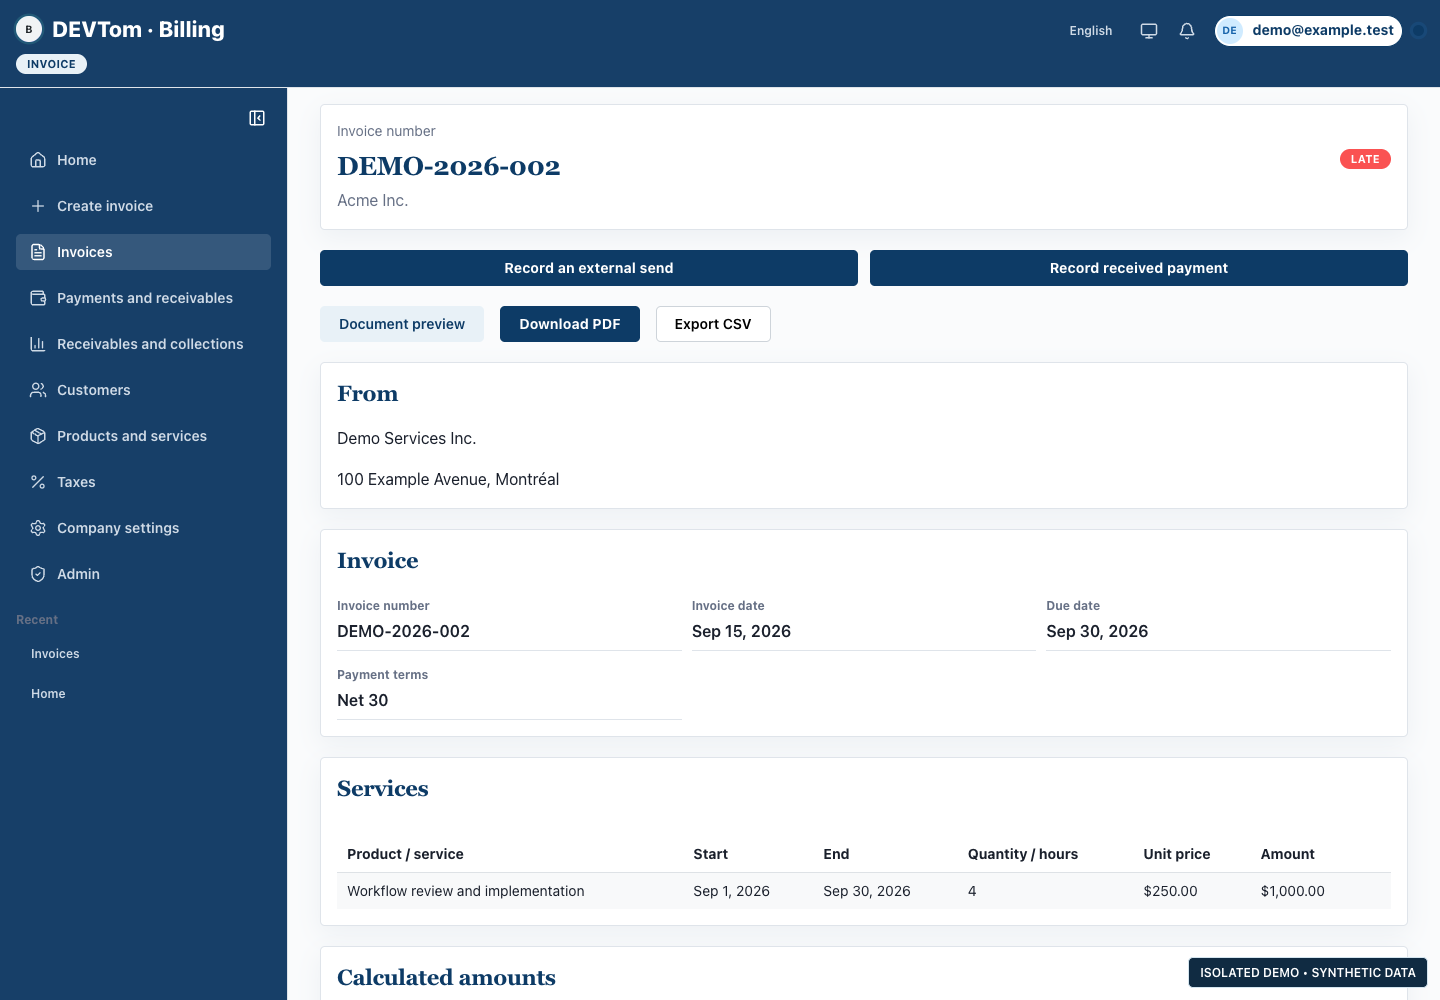This screenshot has height=1000, width=1440.
Task: Go to Customers via people icon
Action: pos(38,390)
